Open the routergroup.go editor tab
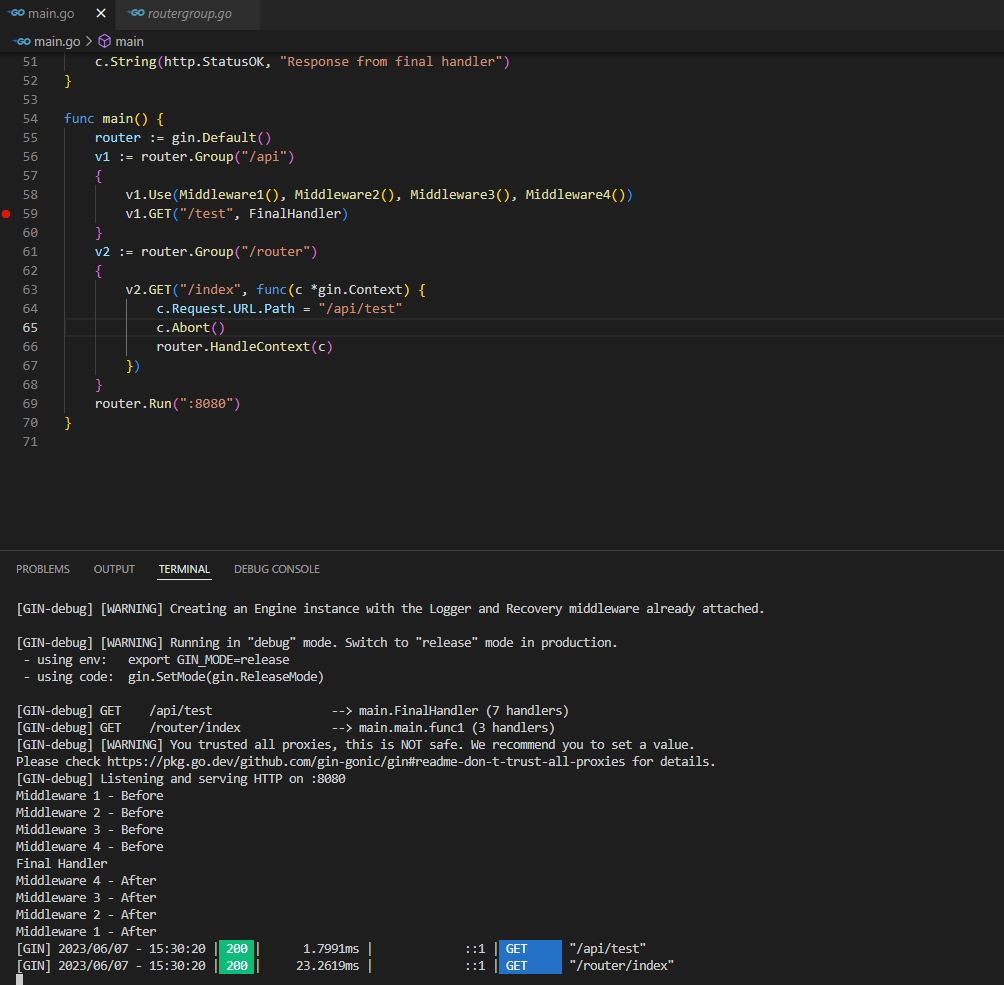The width and height of the screenshot is (1004, 985). tap(189, 13)
